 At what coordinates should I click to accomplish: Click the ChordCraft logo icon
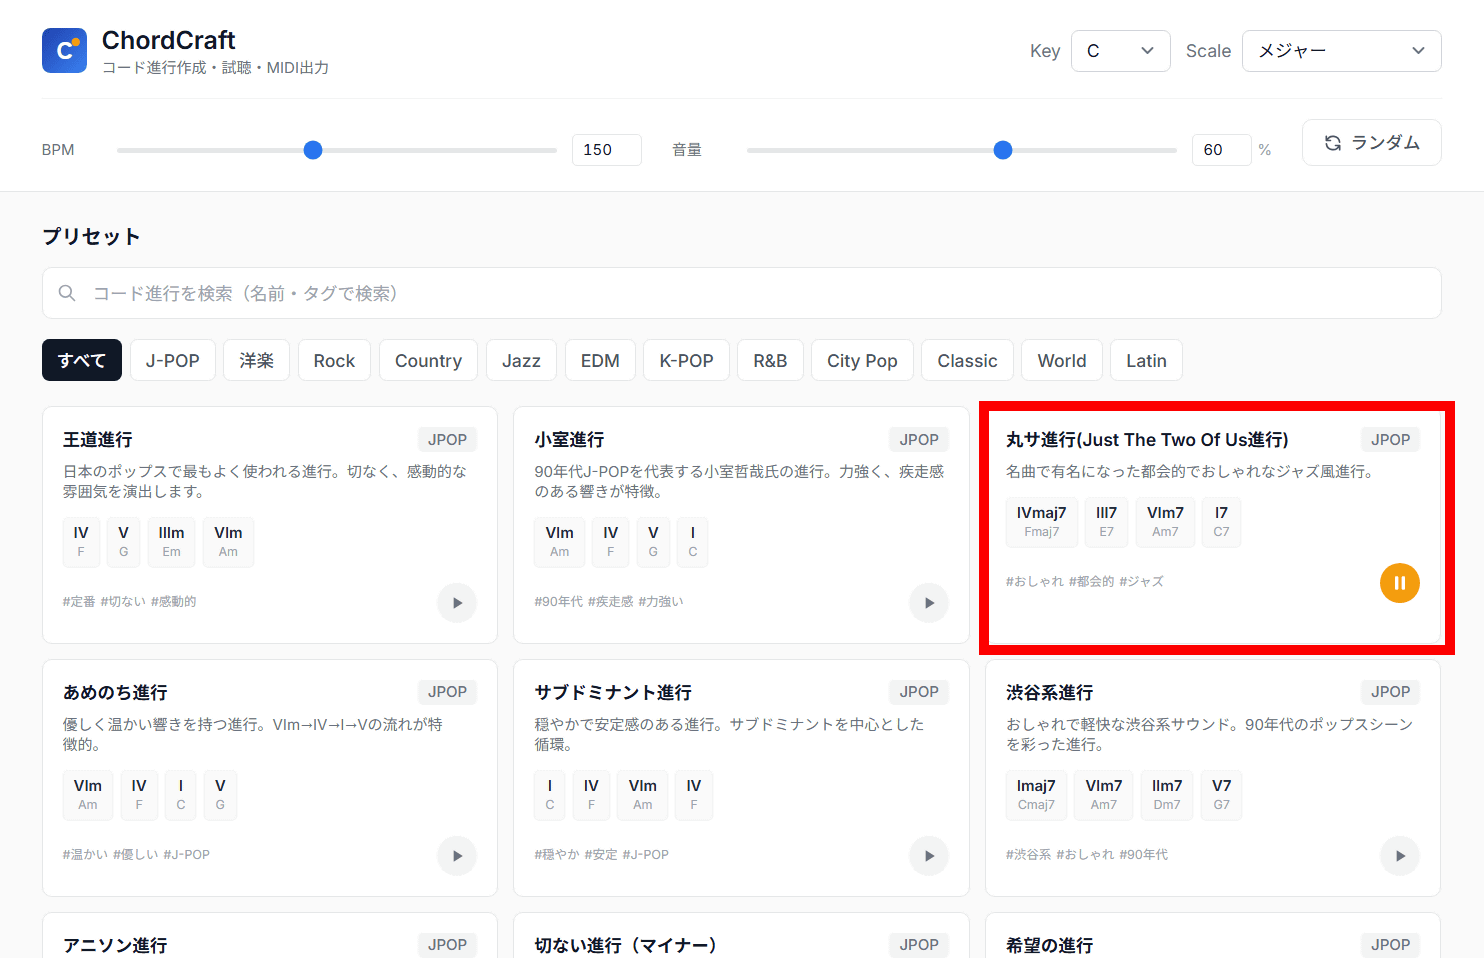64,50
